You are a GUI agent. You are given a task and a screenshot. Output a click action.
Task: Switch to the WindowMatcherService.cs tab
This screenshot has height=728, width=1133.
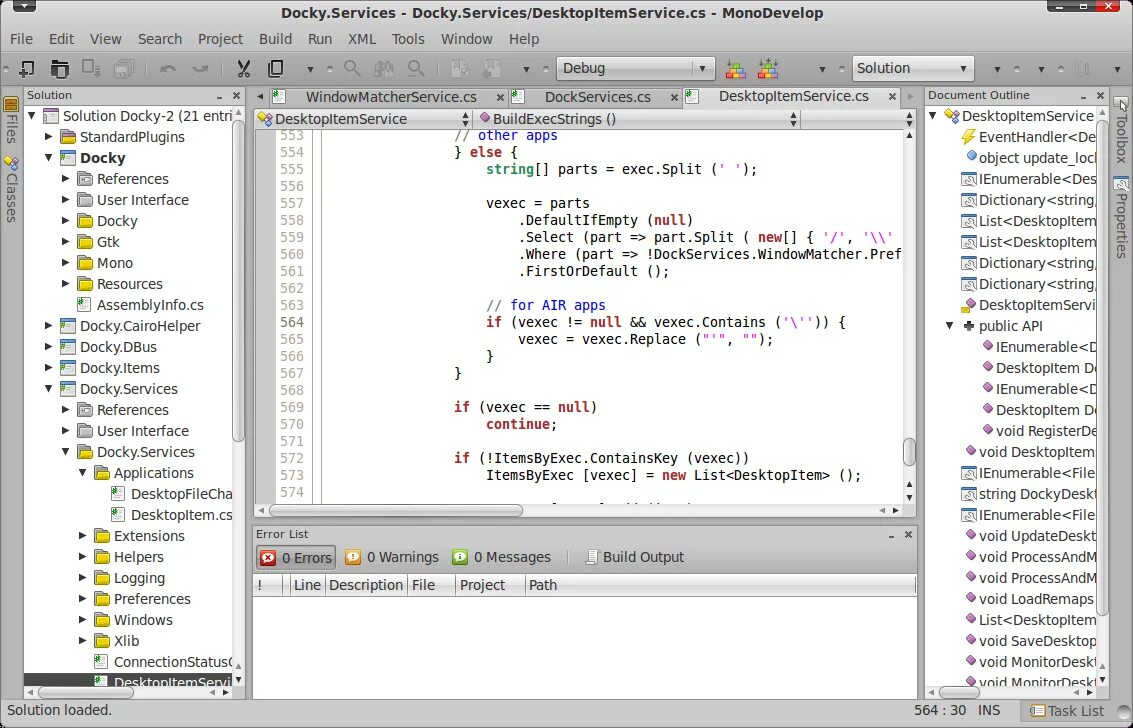(390, 97)
